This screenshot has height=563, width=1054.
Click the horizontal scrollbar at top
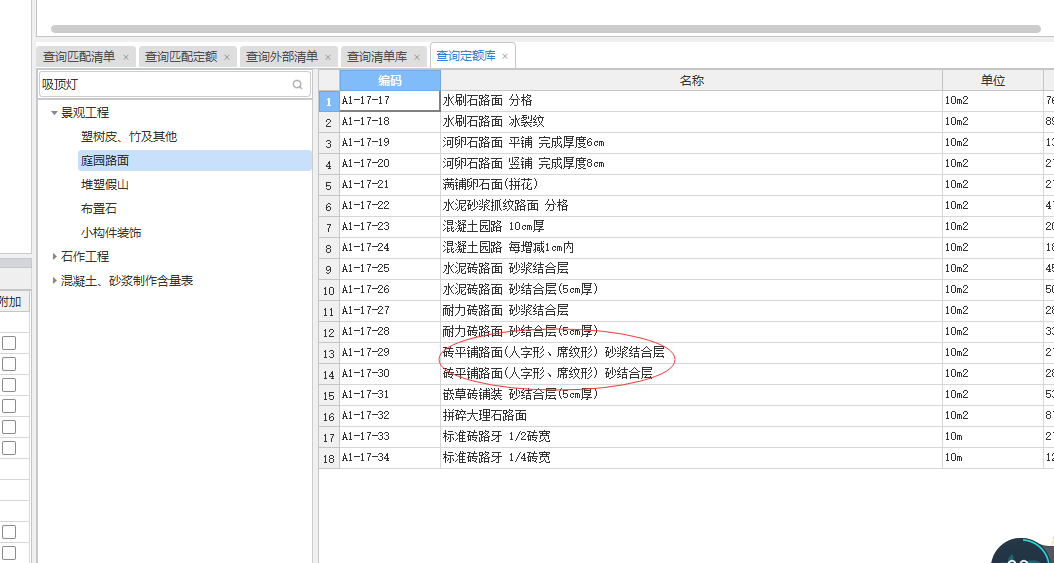tap(545, 29)
